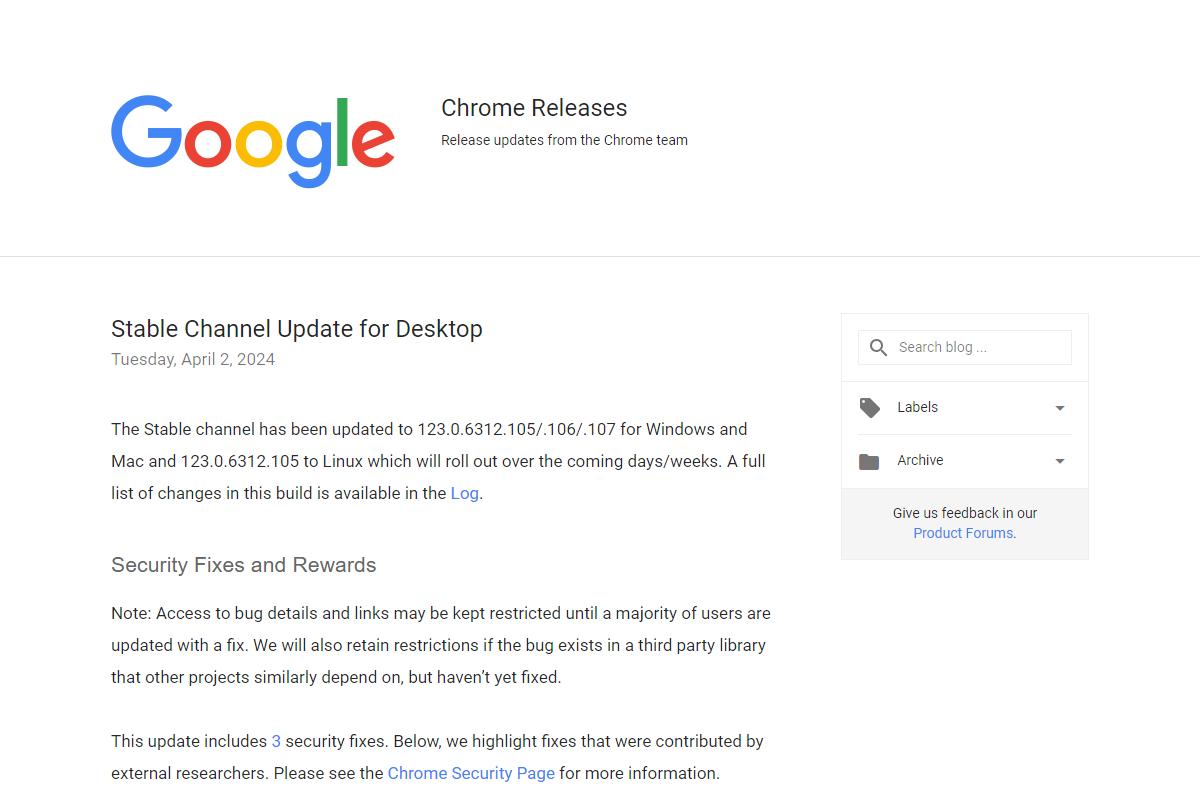Click the search magnifier icon
Image resolution: width=1200 pixels, height=800 pixels.
878,347
